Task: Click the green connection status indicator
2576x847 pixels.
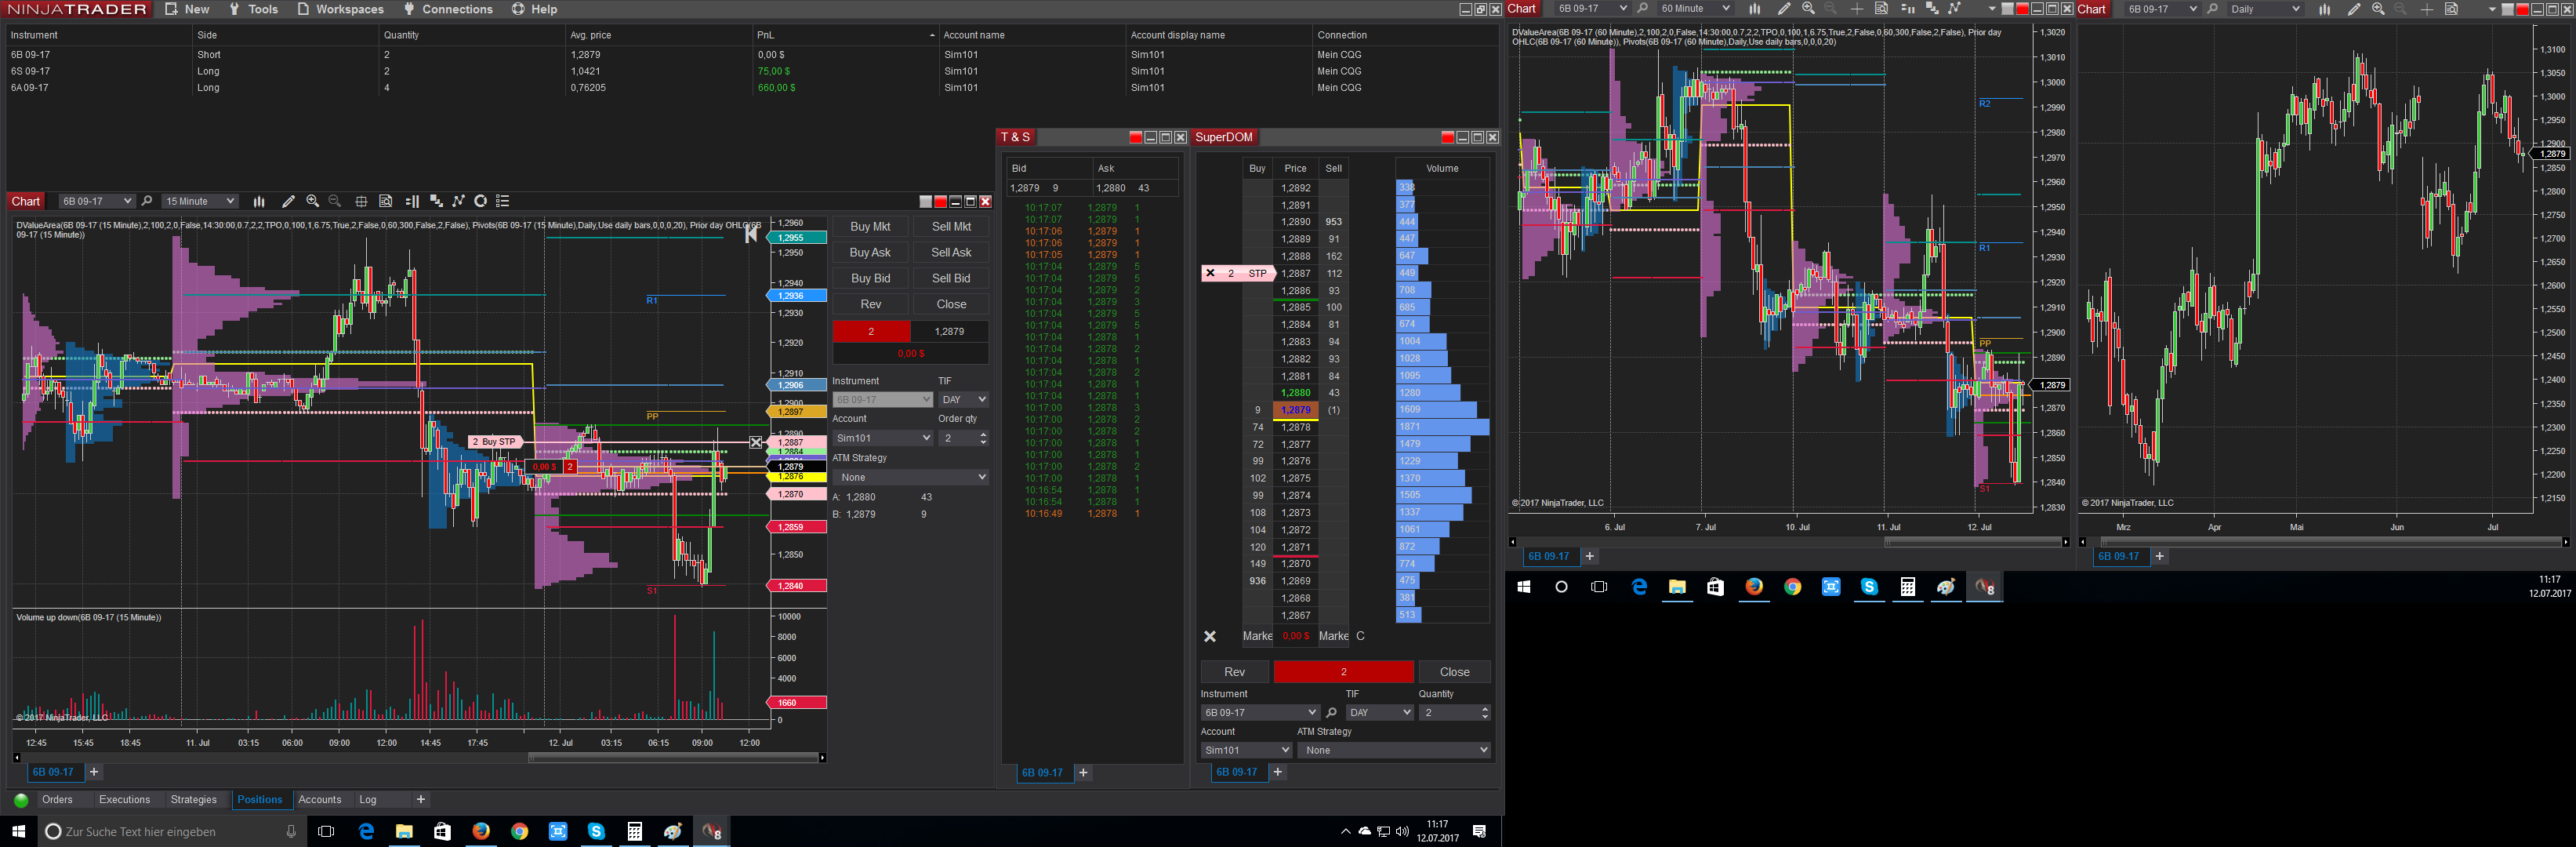Action: click(x=21, y=800)
